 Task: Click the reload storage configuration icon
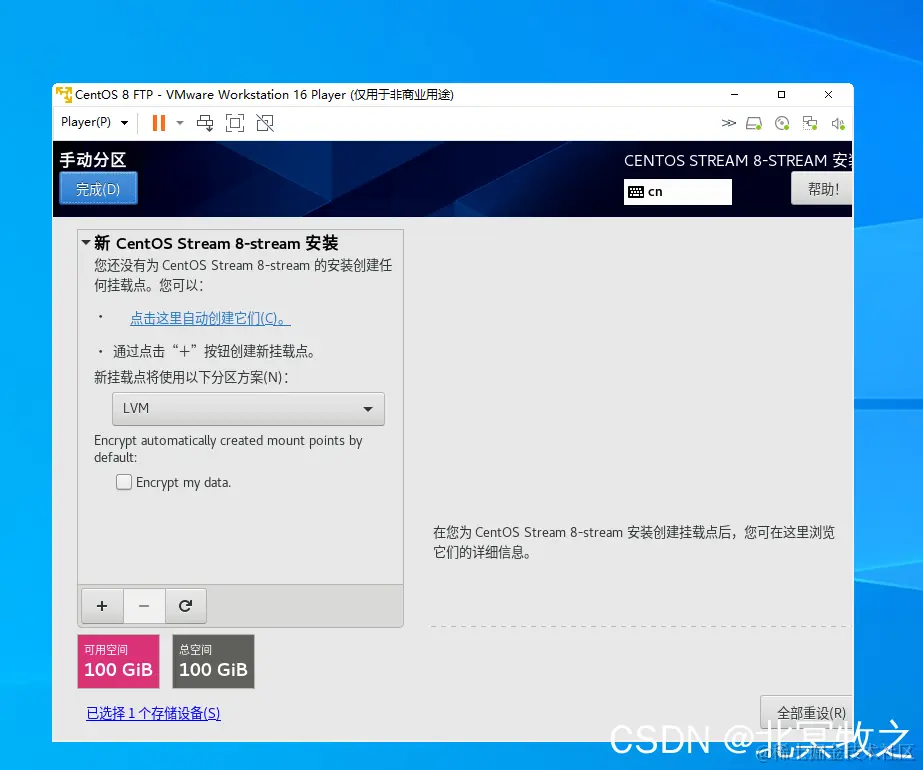[185, 606]
